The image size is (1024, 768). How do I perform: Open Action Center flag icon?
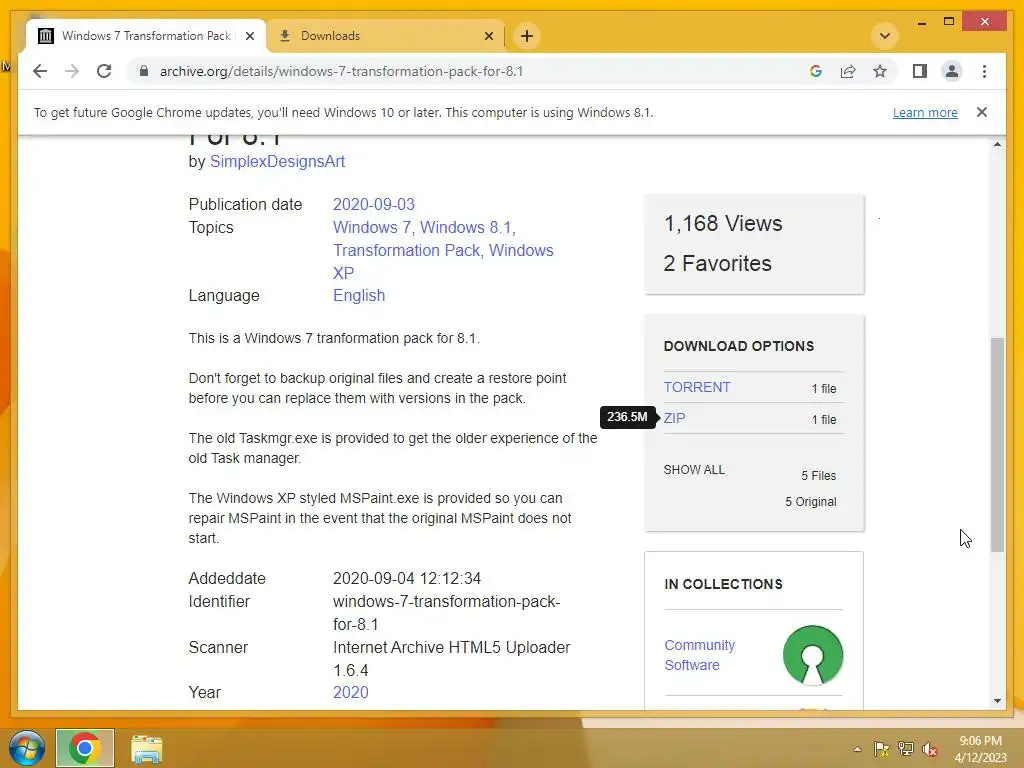point(881,749)
